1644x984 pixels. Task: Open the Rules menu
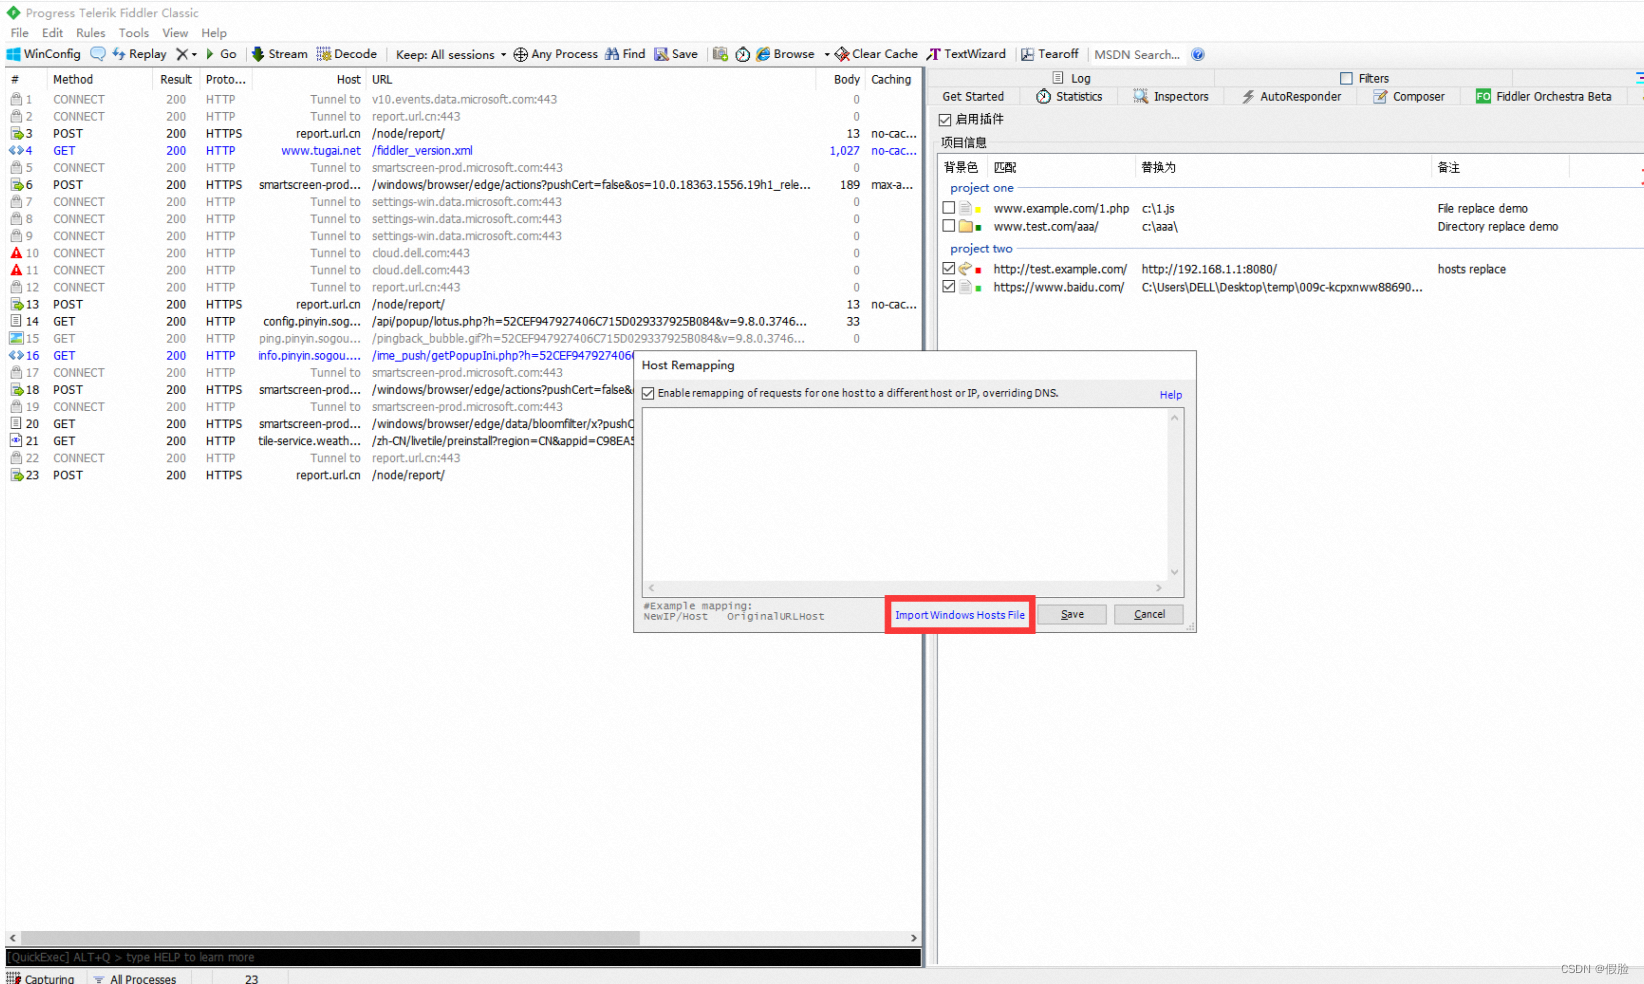pos(91,33)
